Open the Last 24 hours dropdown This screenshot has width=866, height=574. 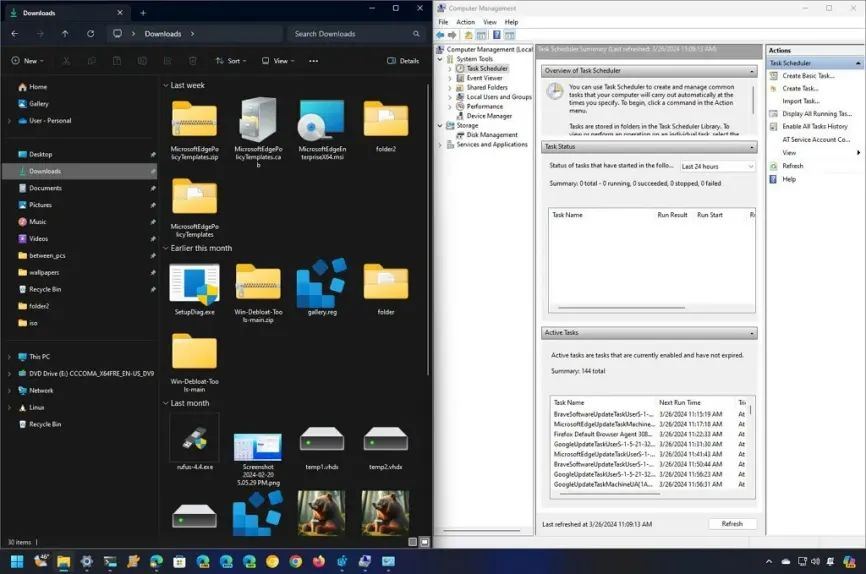[x=717, y=166]
